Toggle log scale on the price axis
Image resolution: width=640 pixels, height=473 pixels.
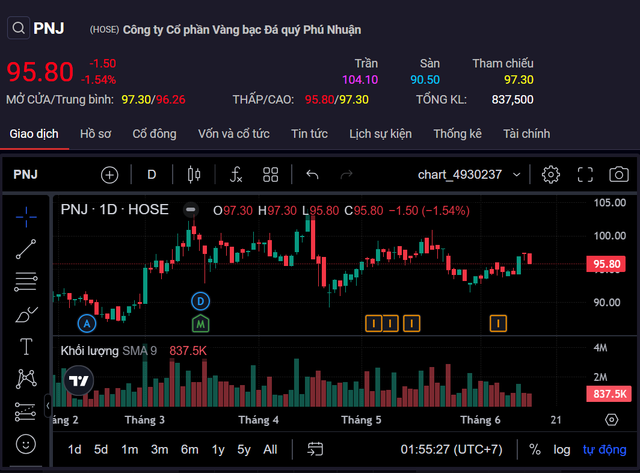pyautogui.click(x=562, y=449)
